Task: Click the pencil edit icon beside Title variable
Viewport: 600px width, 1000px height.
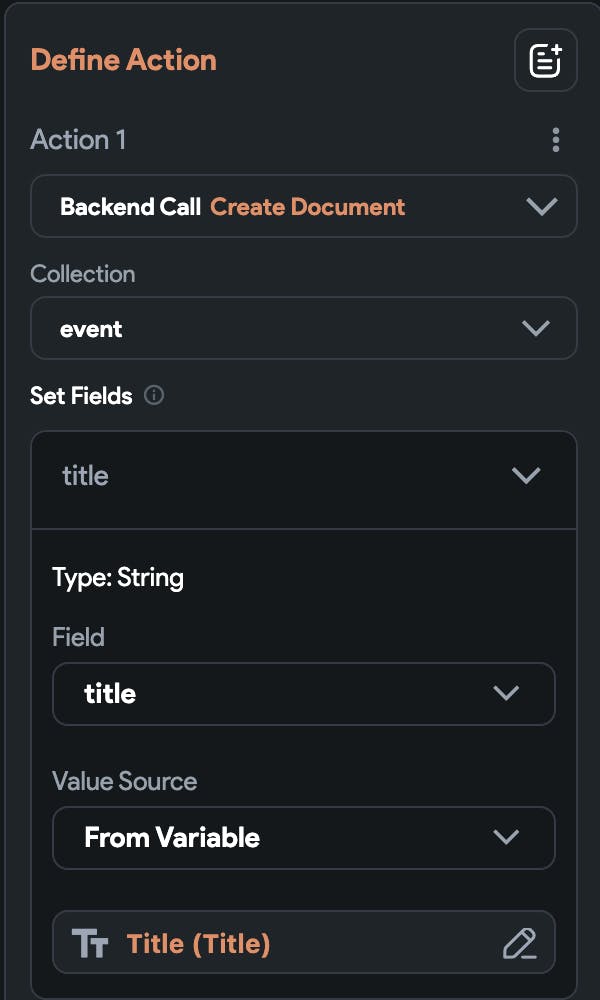Action: pyautogui.click(x=519, y=943)
